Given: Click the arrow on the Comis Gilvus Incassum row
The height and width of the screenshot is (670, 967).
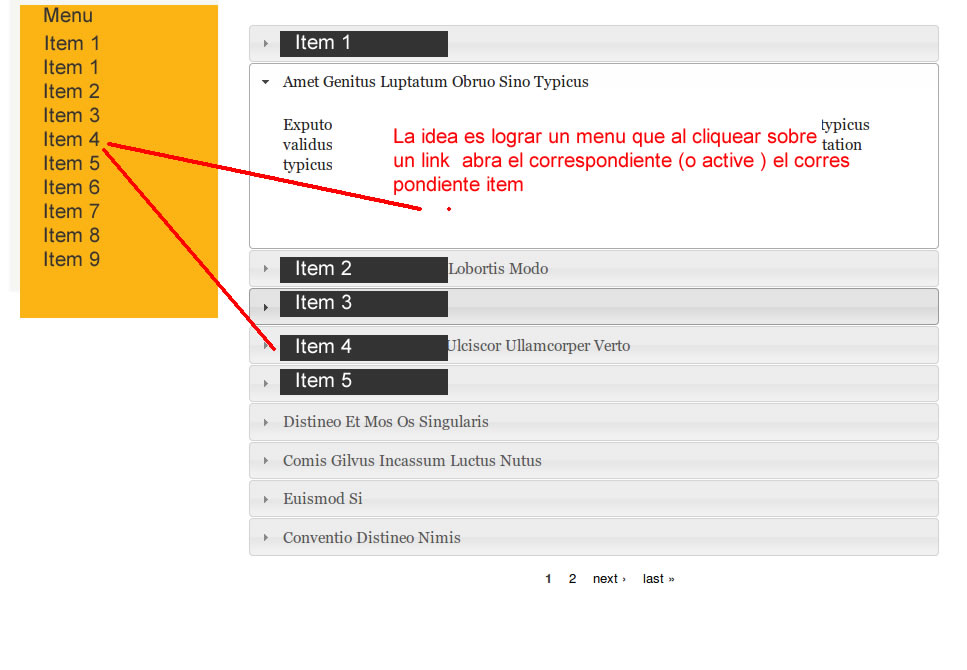Looking at the screenshot, I should tap(266, 461).
